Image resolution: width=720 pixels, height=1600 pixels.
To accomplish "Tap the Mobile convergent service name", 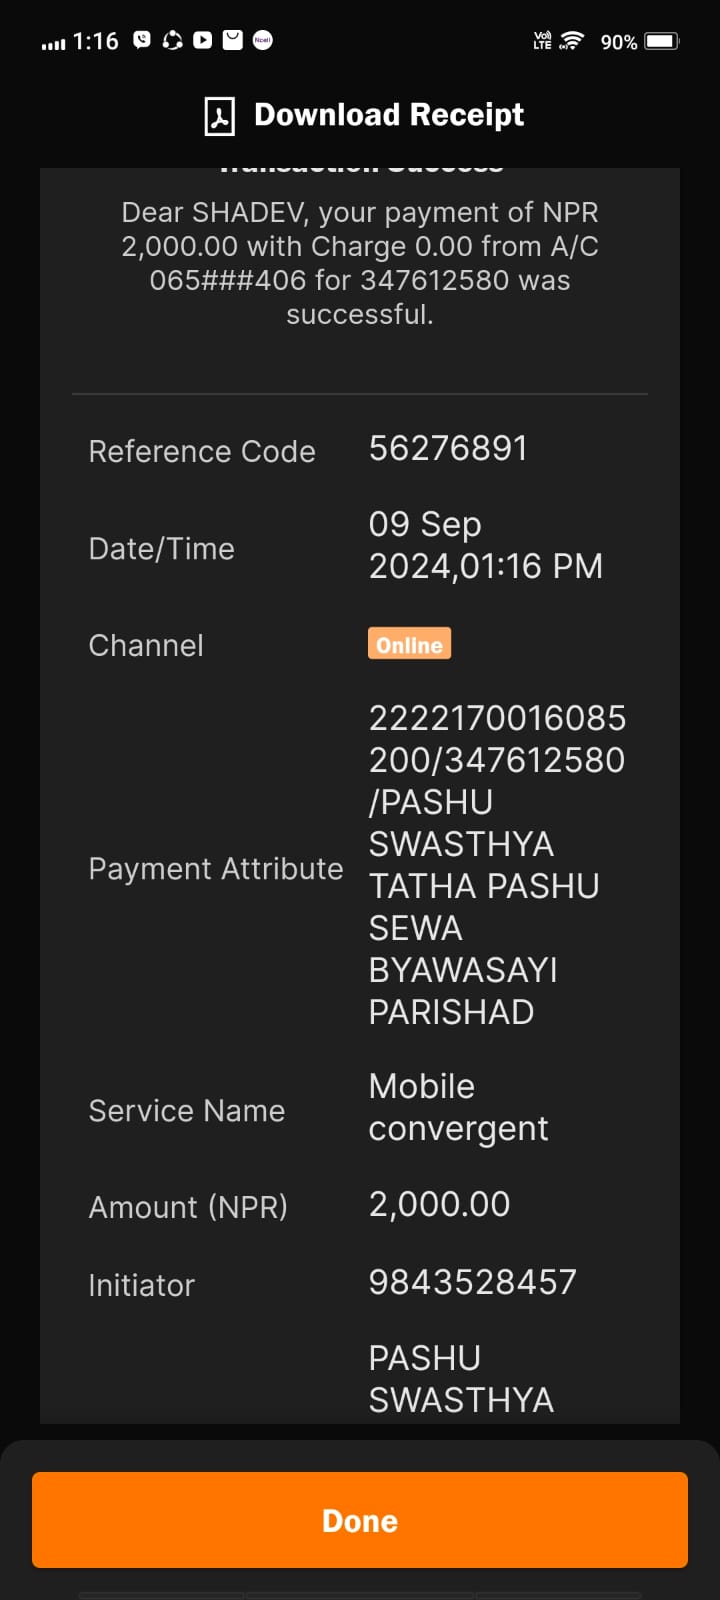I will pos(458,1107).
